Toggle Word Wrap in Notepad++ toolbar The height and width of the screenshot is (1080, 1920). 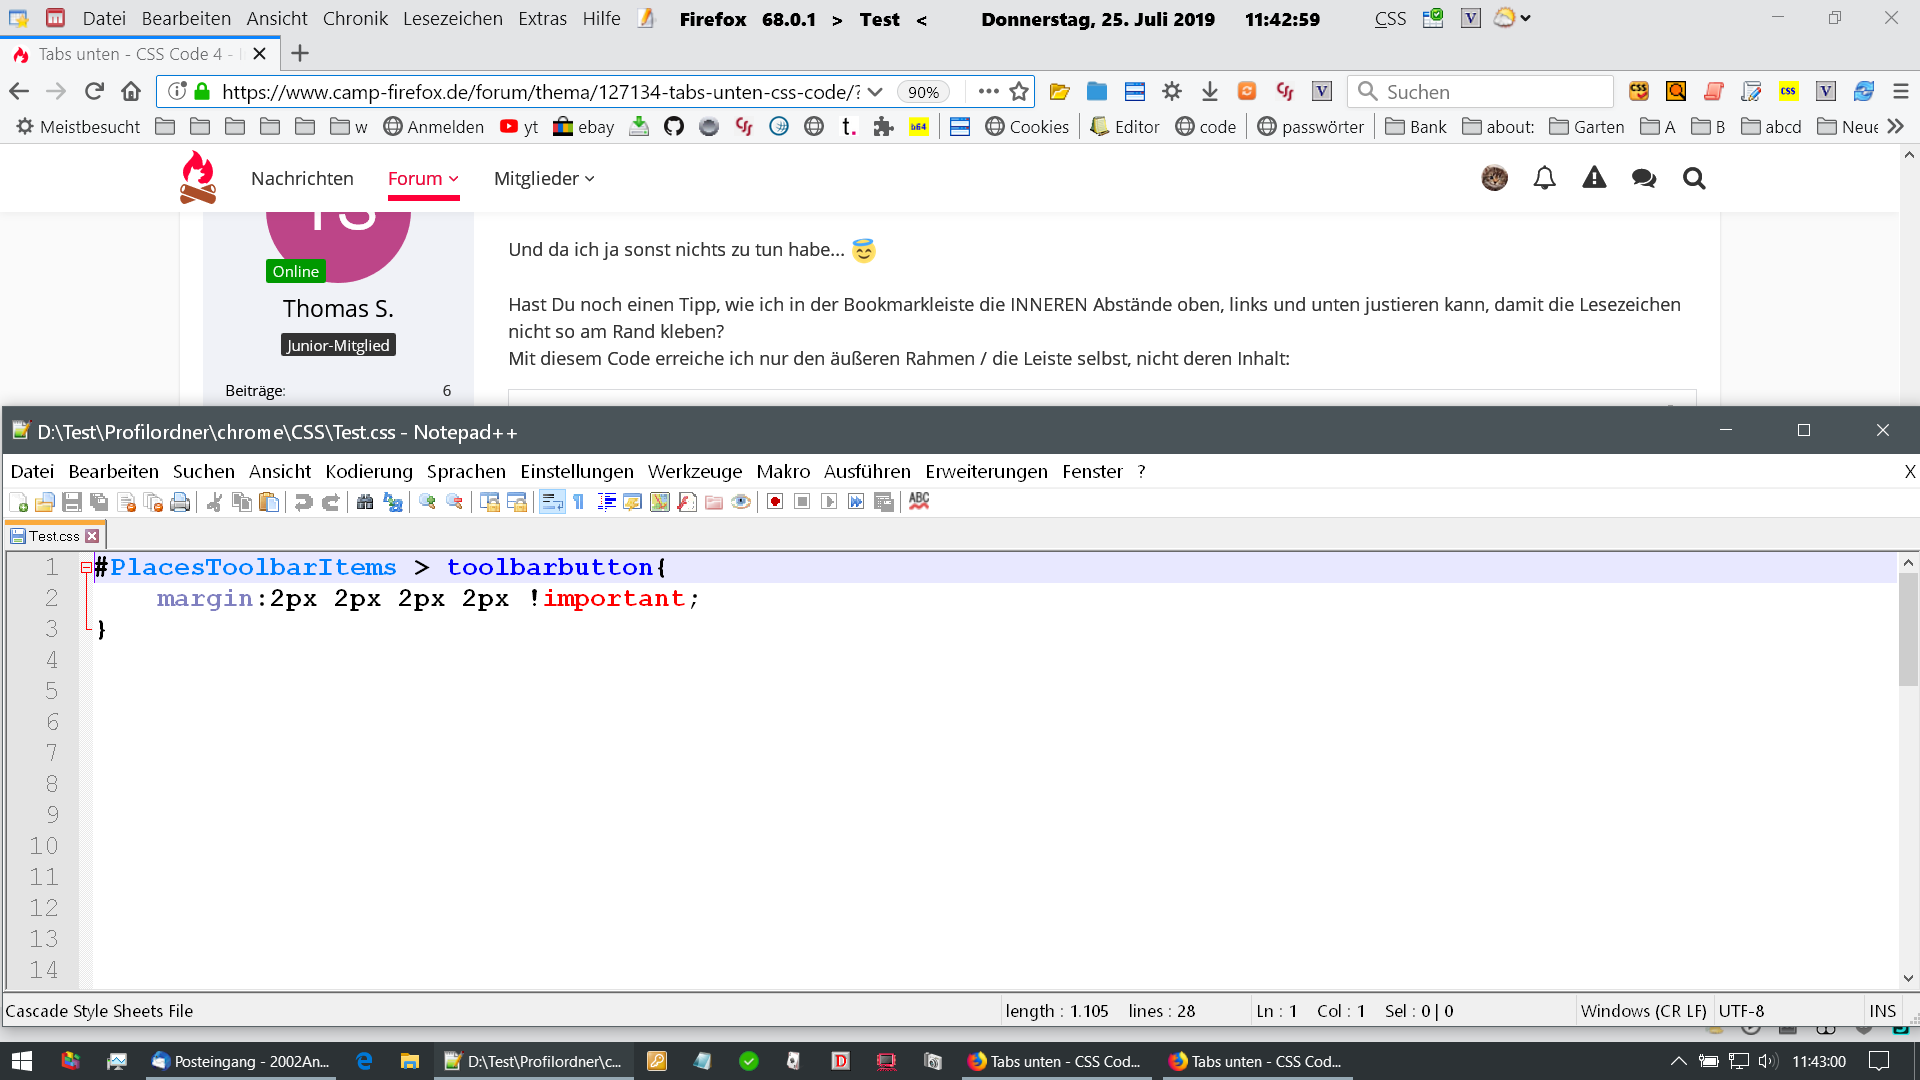pyautogui.click(x=552, y=502)
